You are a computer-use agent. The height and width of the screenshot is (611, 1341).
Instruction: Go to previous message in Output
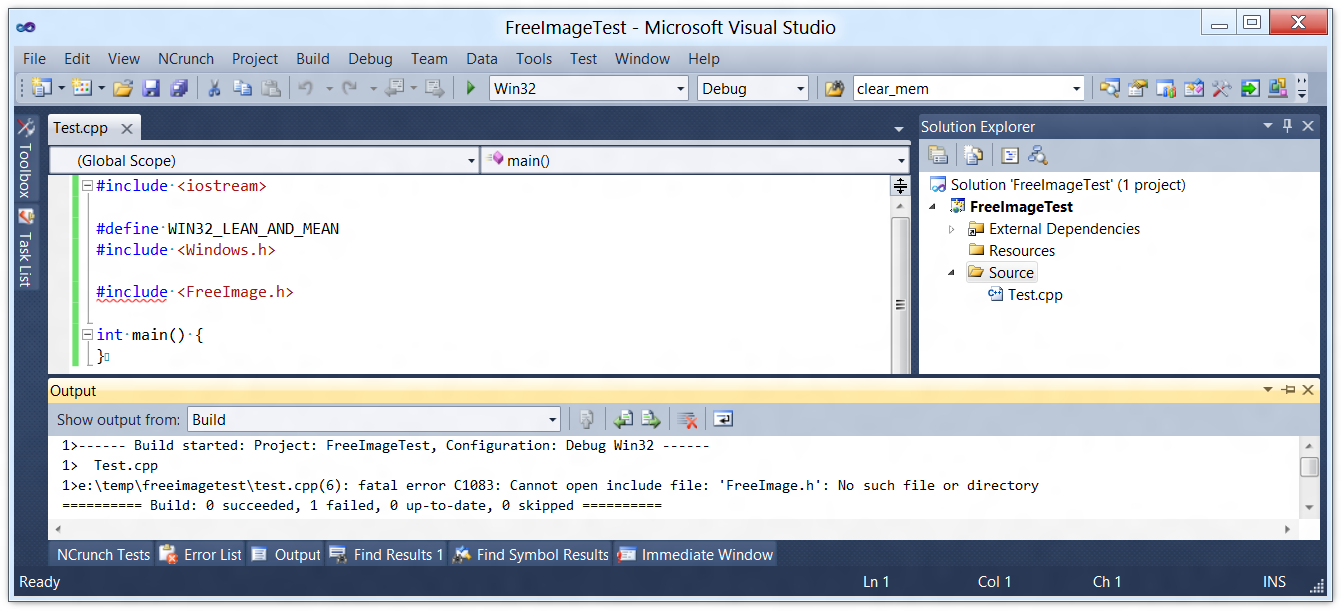click(x=624, y=419)
